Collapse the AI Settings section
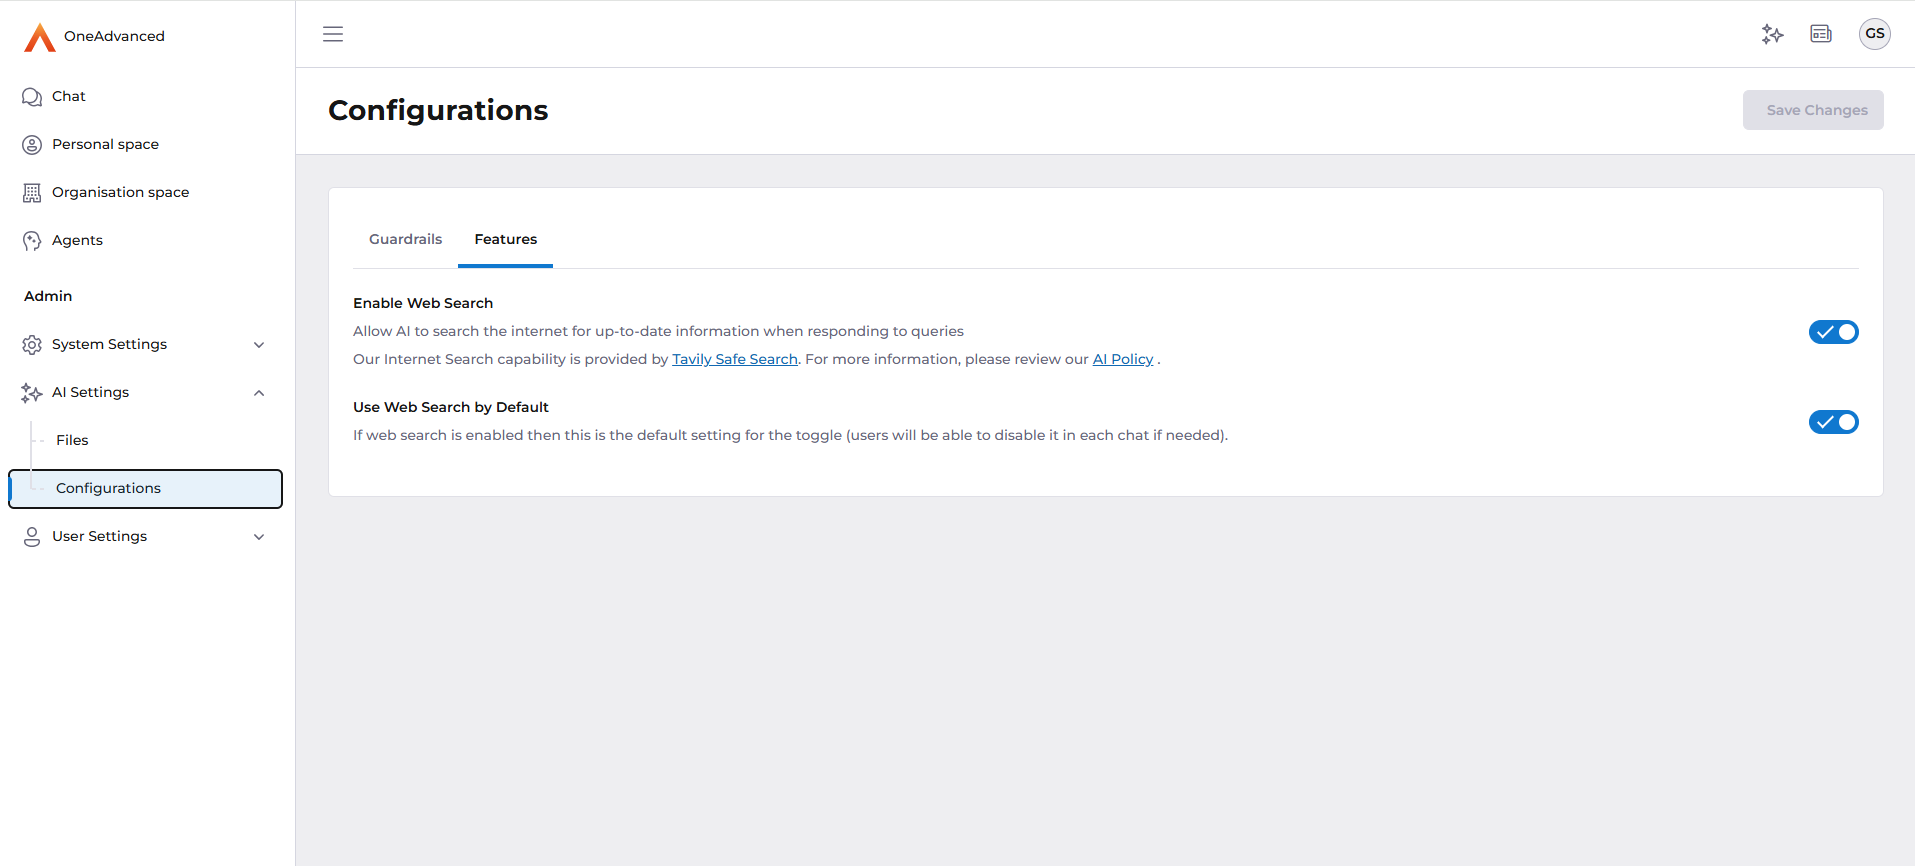1915x866 pixels. click(259, 393)
